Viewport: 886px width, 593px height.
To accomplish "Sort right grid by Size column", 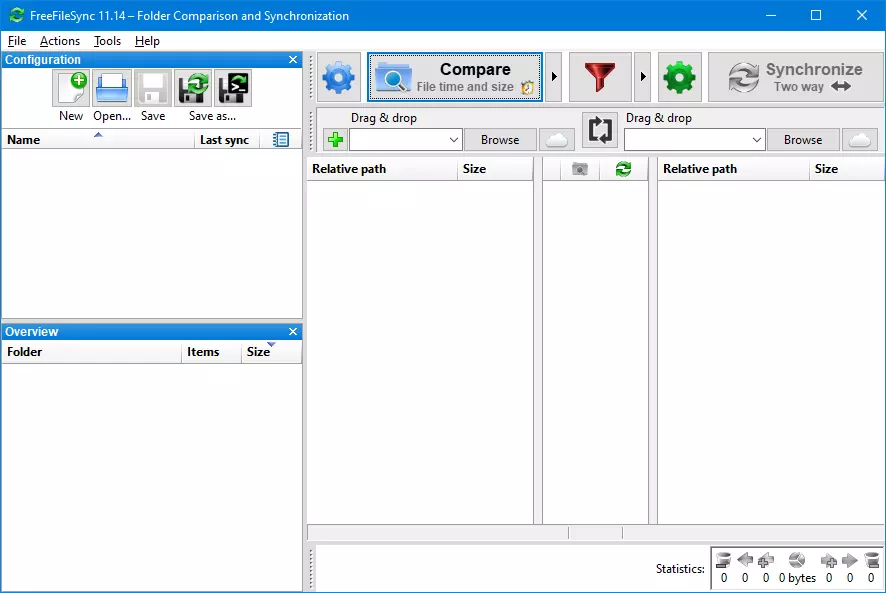I will (x=847, y=169).
